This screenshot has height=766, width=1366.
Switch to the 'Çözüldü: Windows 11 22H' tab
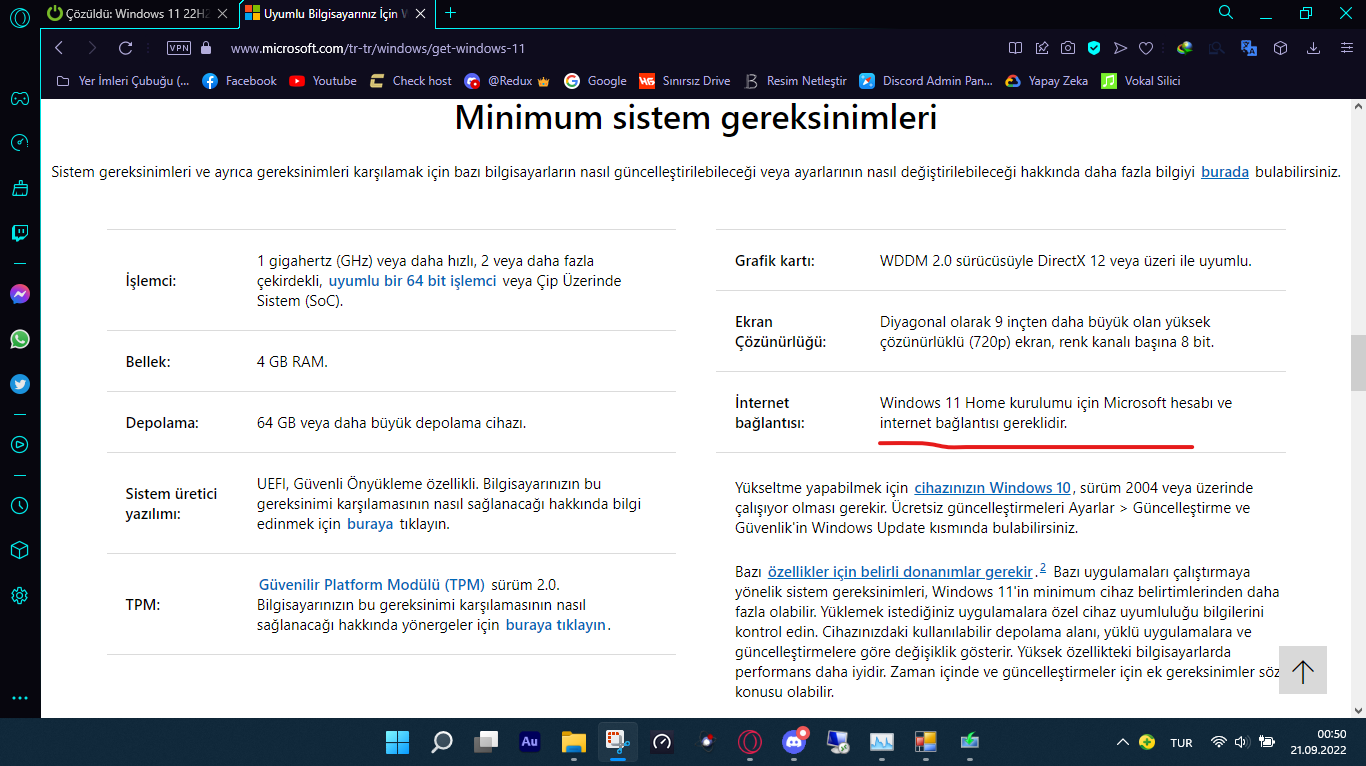coord(138,14)
